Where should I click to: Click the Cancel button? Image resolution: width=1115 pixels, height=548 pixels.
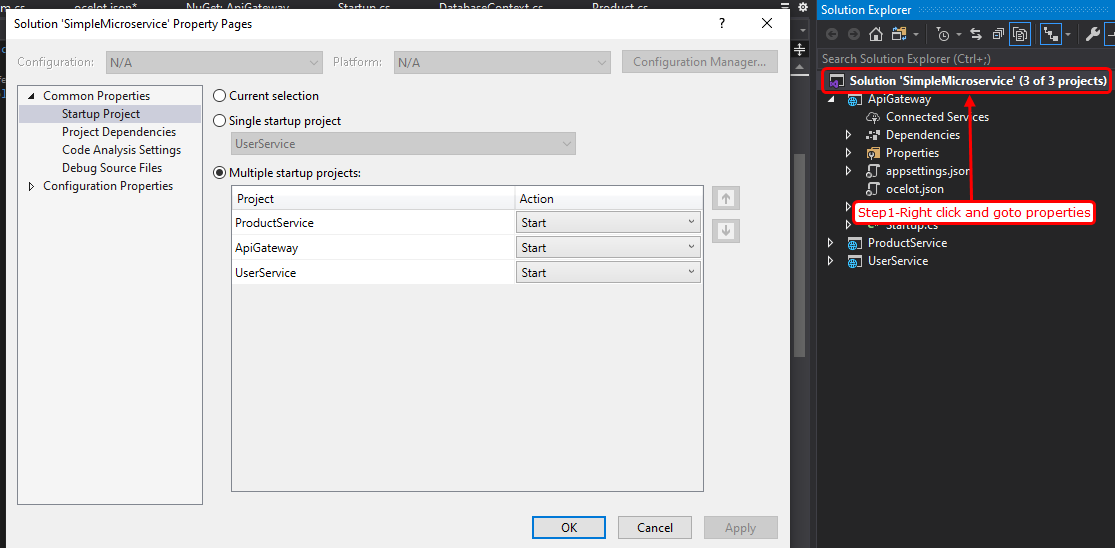tap(654, 527)
